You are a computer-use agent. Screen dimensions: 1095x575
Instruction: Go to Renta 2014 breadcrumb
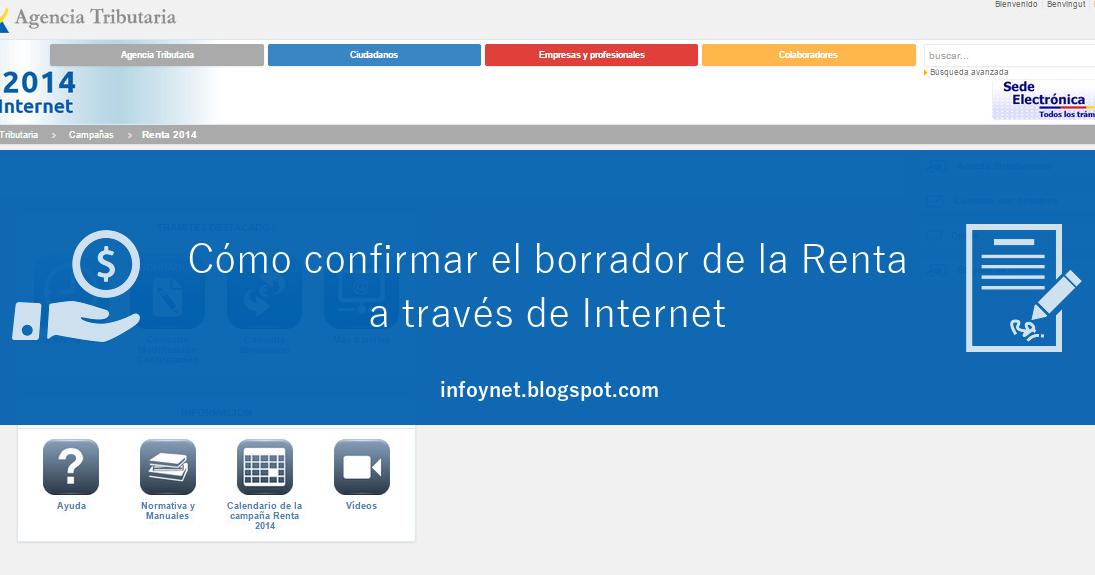pyautogui.click(x=169, y=135)
